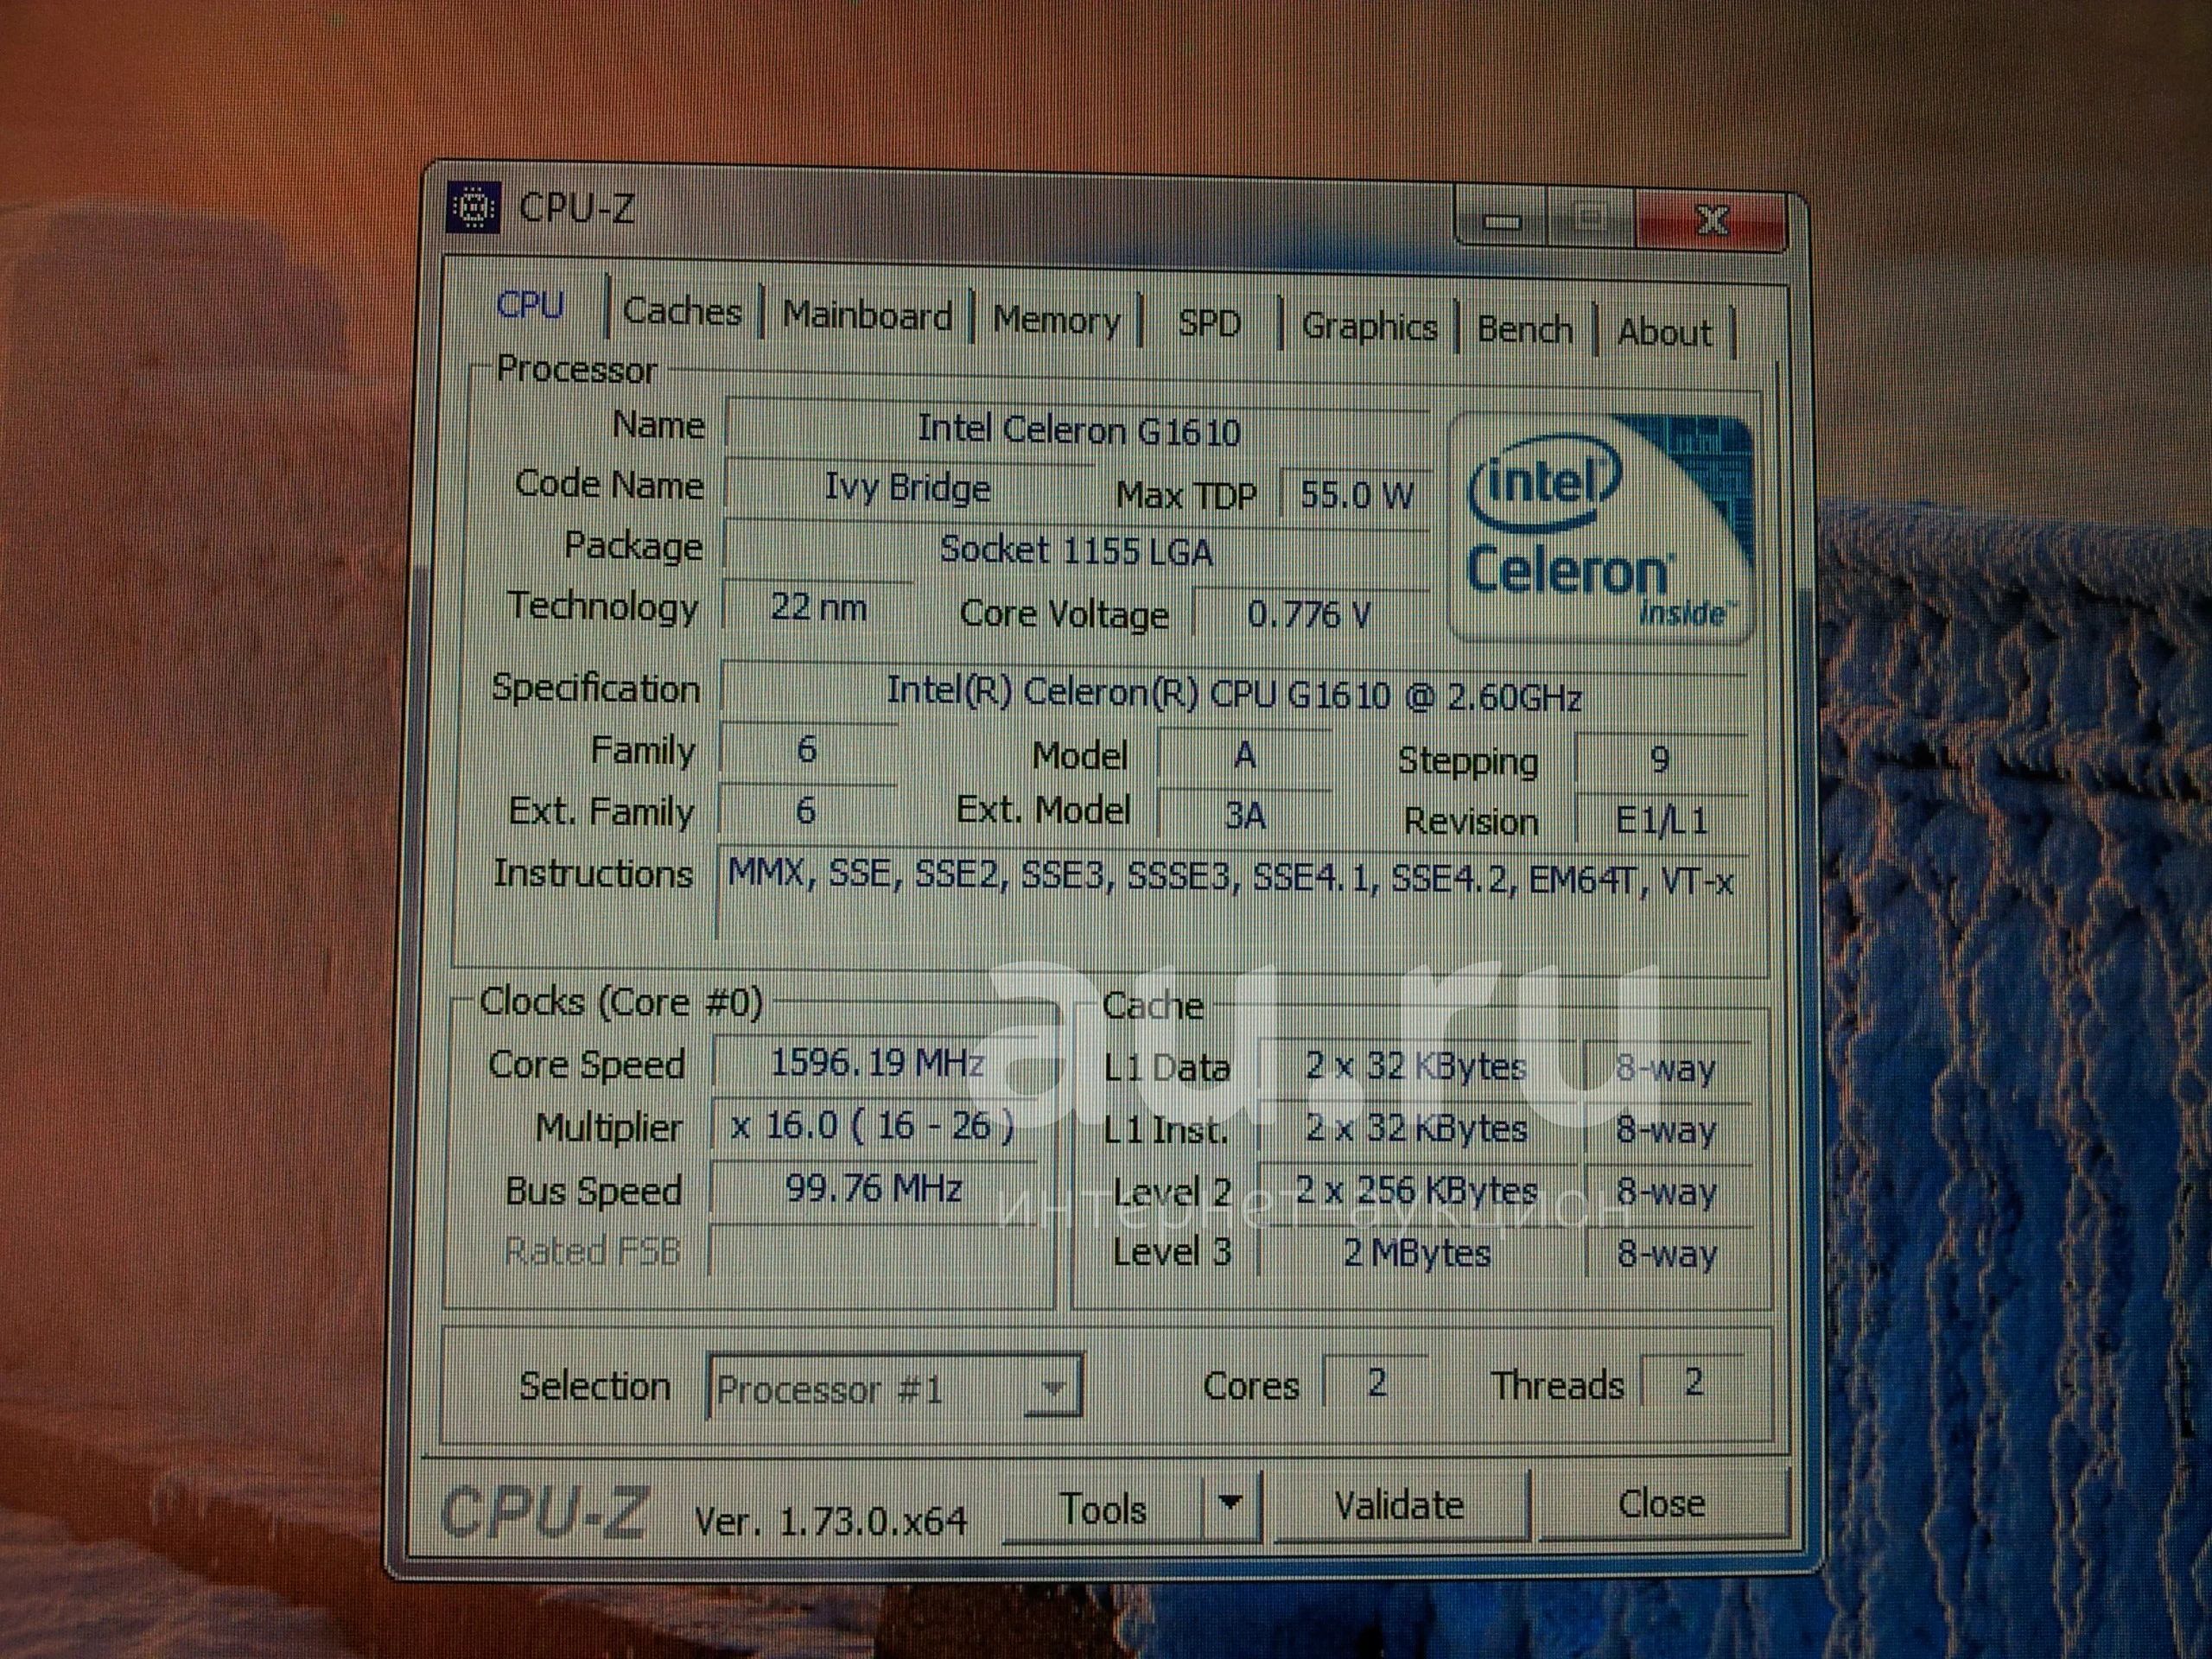Click the Level 3 '8-way' associativity value

(x=1667, y=1254)
